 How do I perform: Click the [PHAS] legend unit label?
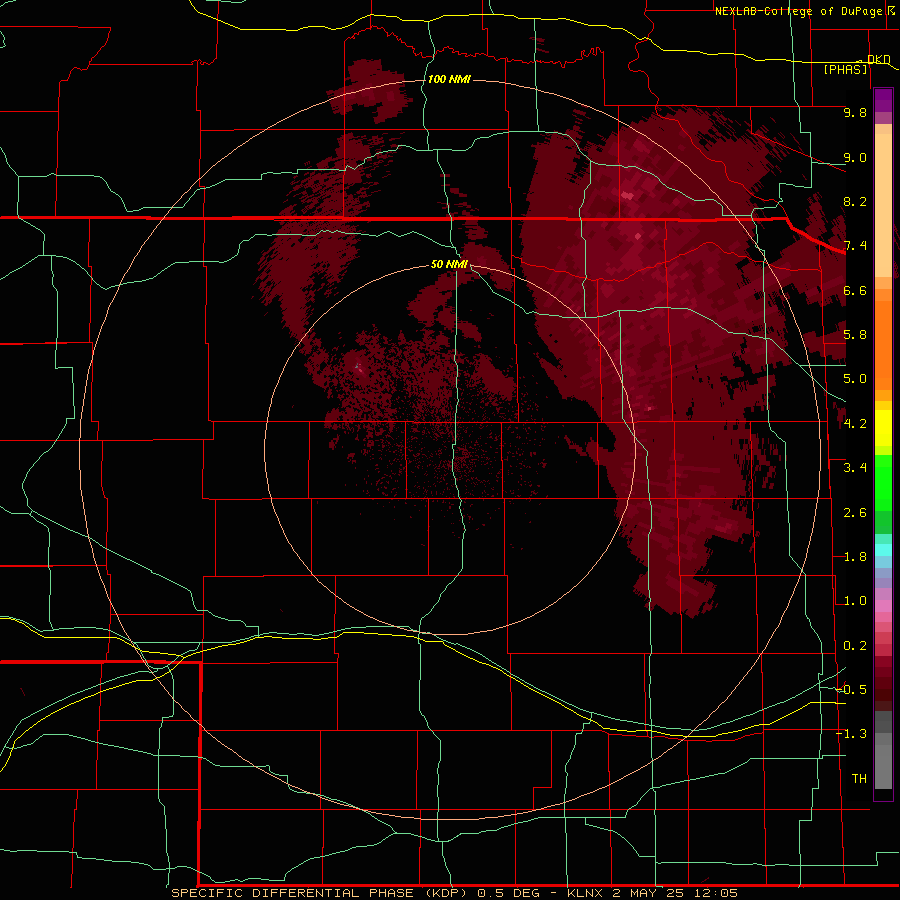[845, 69]
